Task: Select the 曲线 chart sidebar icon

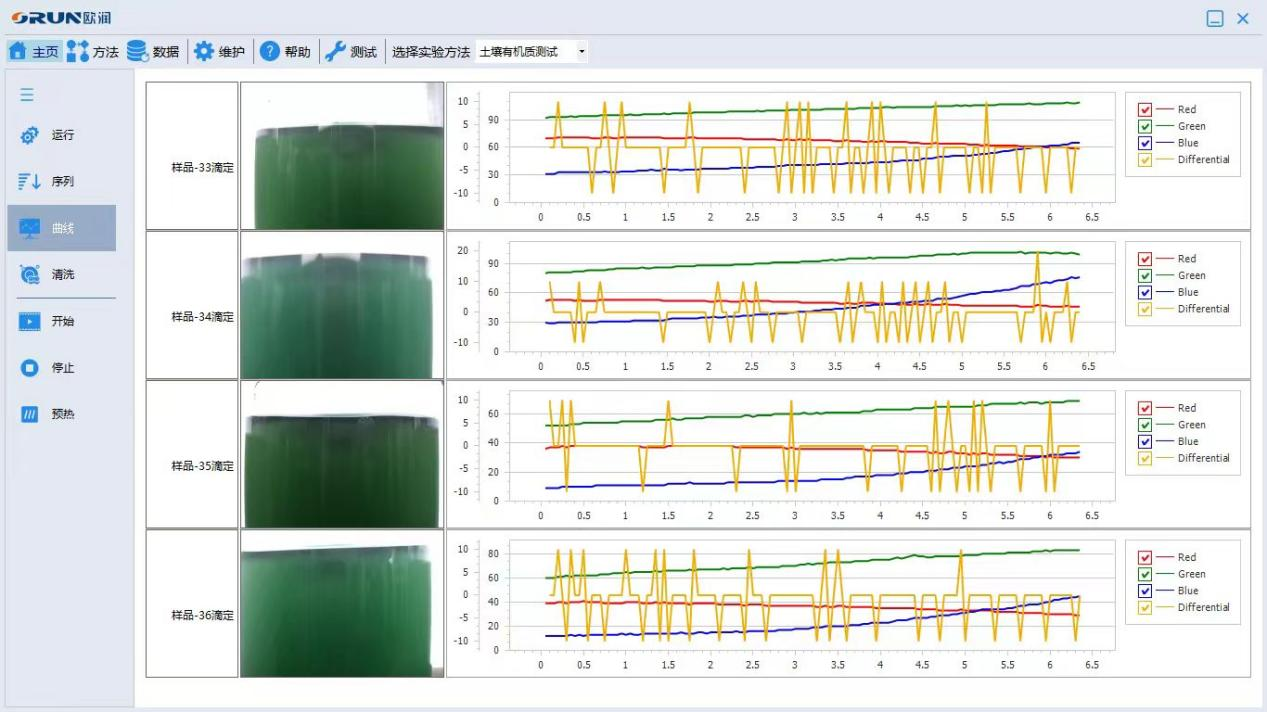Action: 30,228
